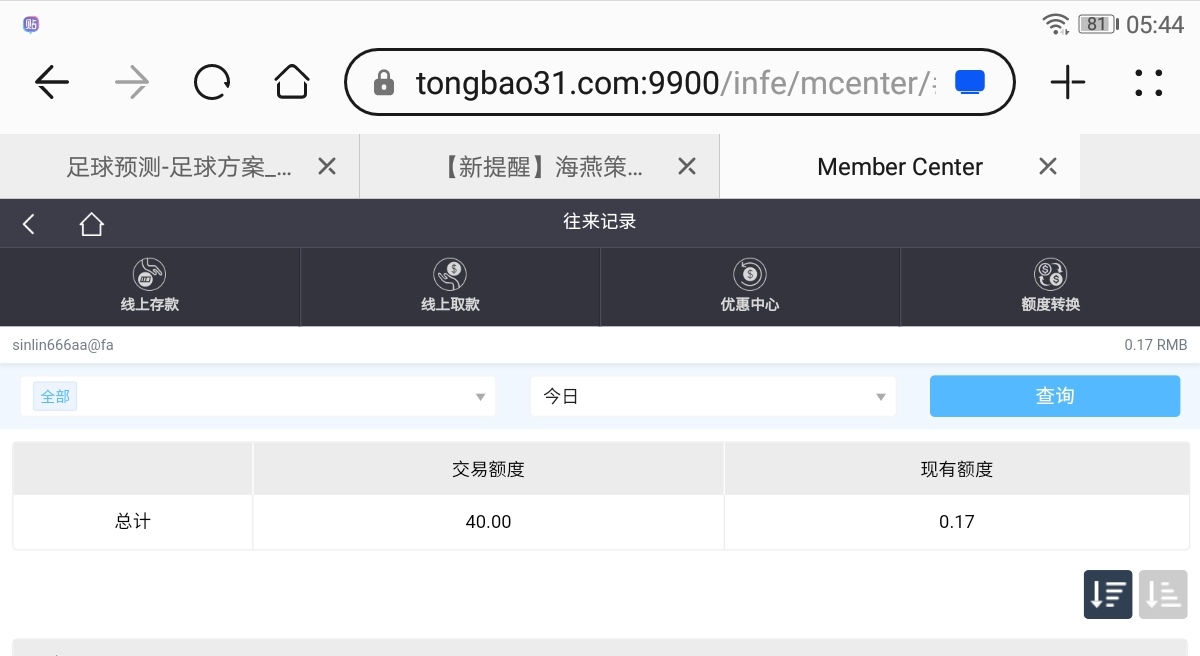
Task: Tap the blue desktop-mode icon in address bar
Action: pos(970,82)
